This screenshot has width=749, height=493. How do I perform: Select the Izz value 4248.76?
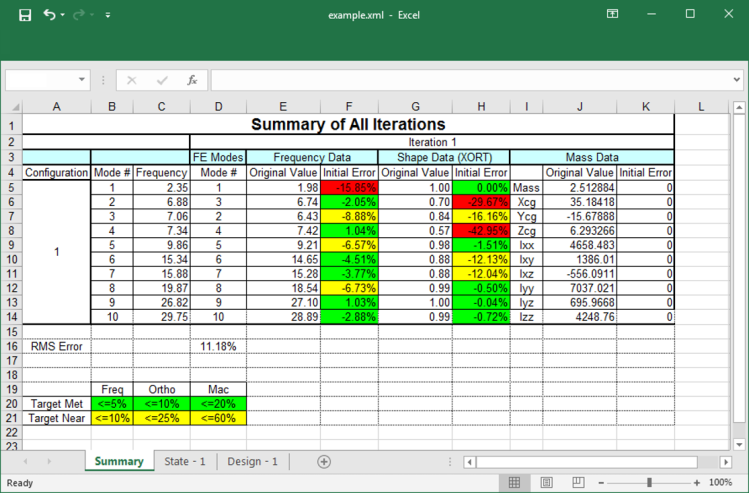pyautogui.click(x=579, y=317)
